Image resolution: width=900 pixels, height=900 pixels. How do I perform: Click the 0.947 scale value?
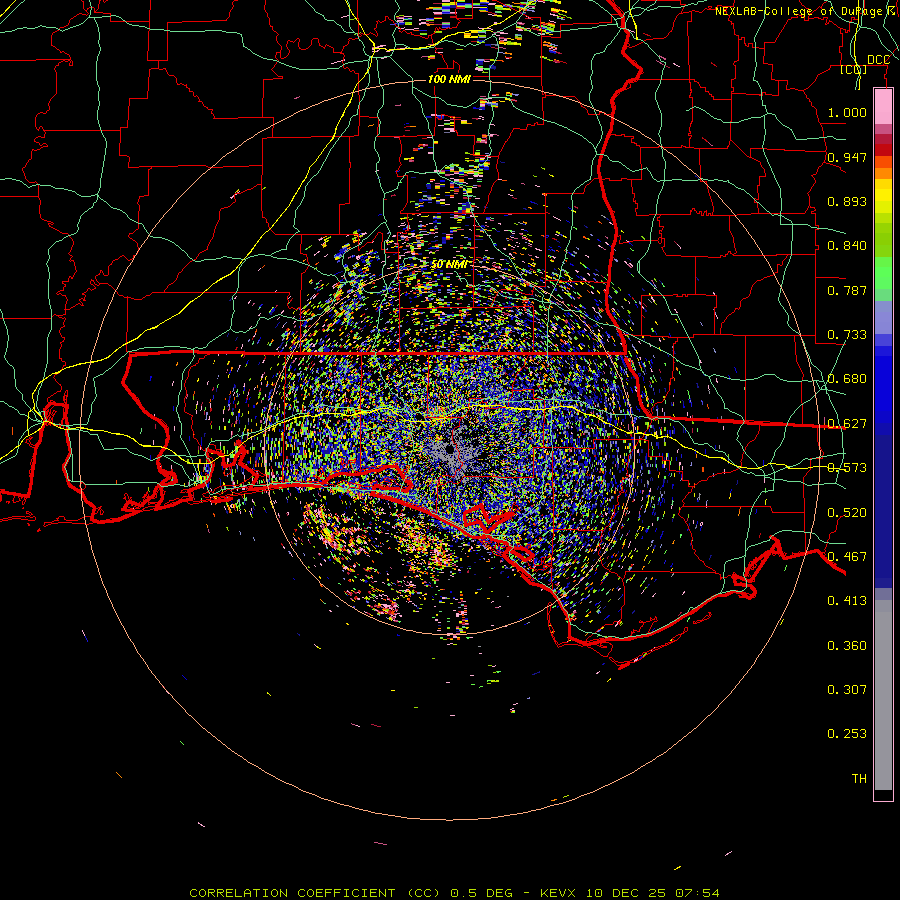coord(847,157)
